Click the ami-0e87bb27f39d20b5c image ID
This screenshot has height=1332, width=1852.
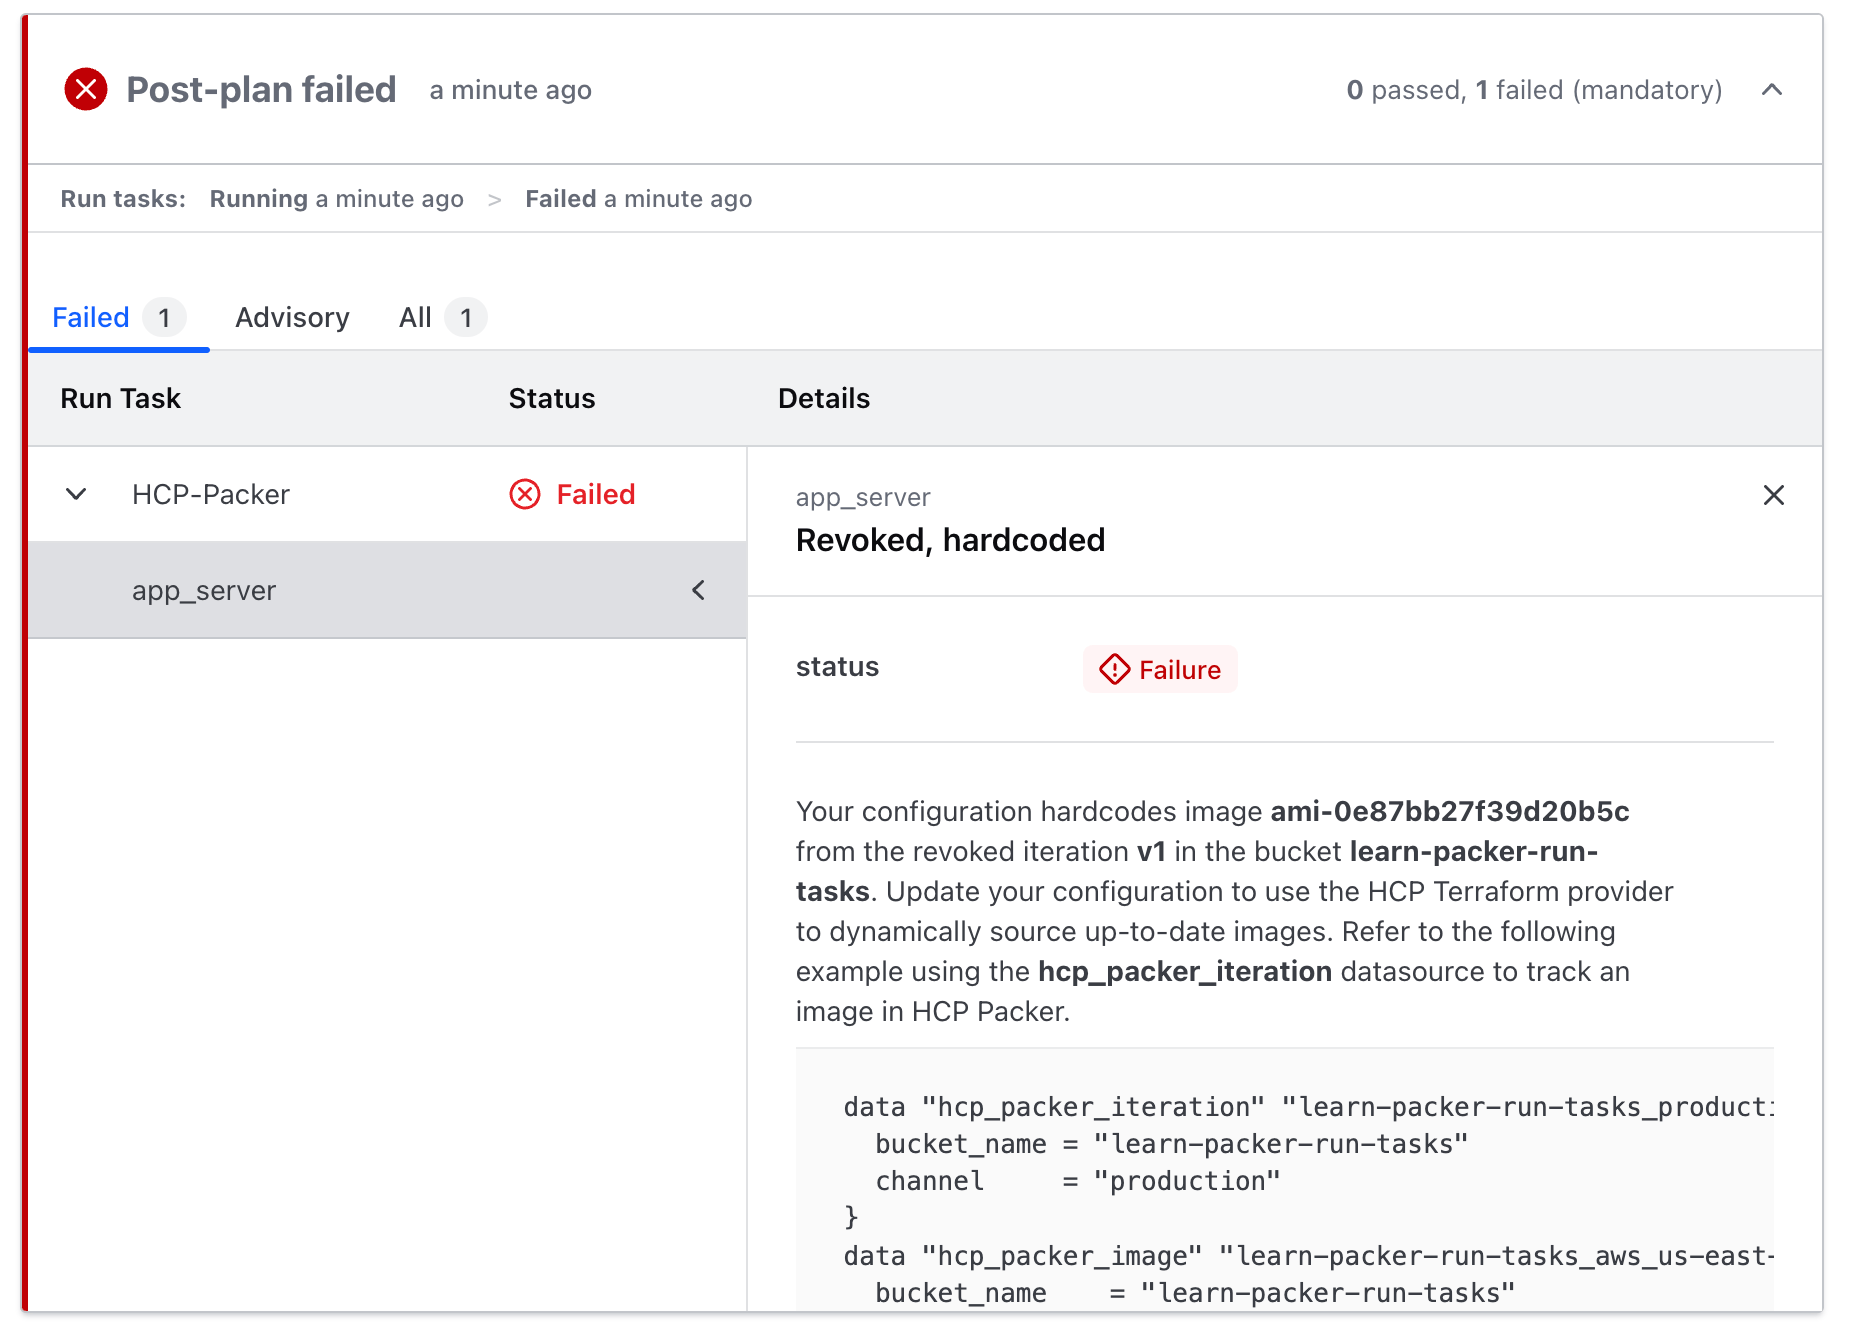coord(1449,811)
